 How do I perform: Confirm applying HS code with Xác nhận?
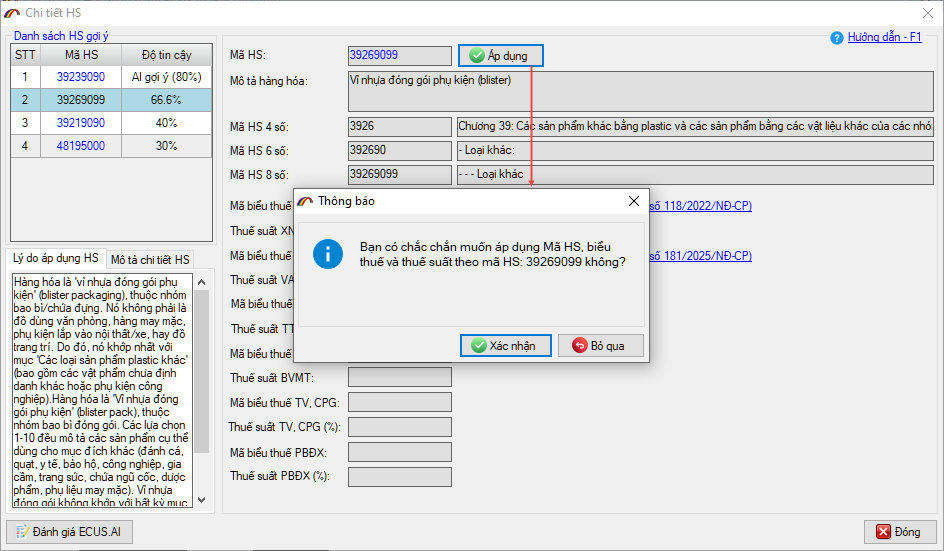click(504, 345)
